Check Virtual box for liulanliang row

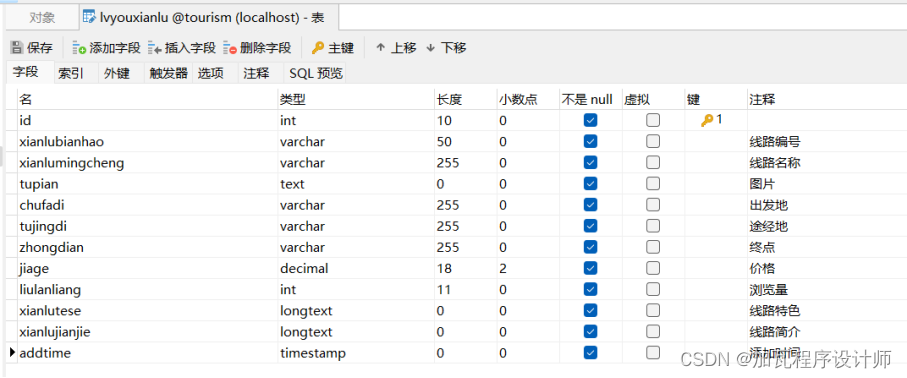(653, 289)
